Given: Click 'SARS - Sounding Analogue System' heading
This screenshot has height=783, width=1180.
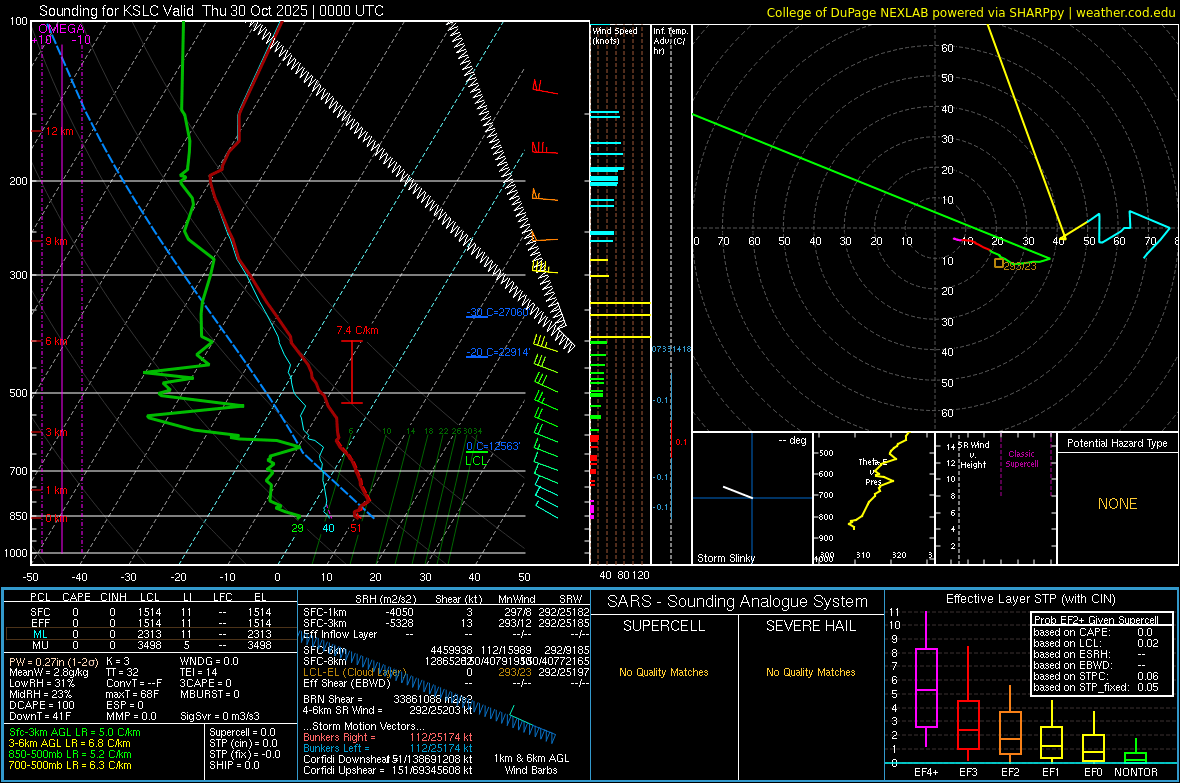Looking at the screenshot, I should click(x=738, y=602).
